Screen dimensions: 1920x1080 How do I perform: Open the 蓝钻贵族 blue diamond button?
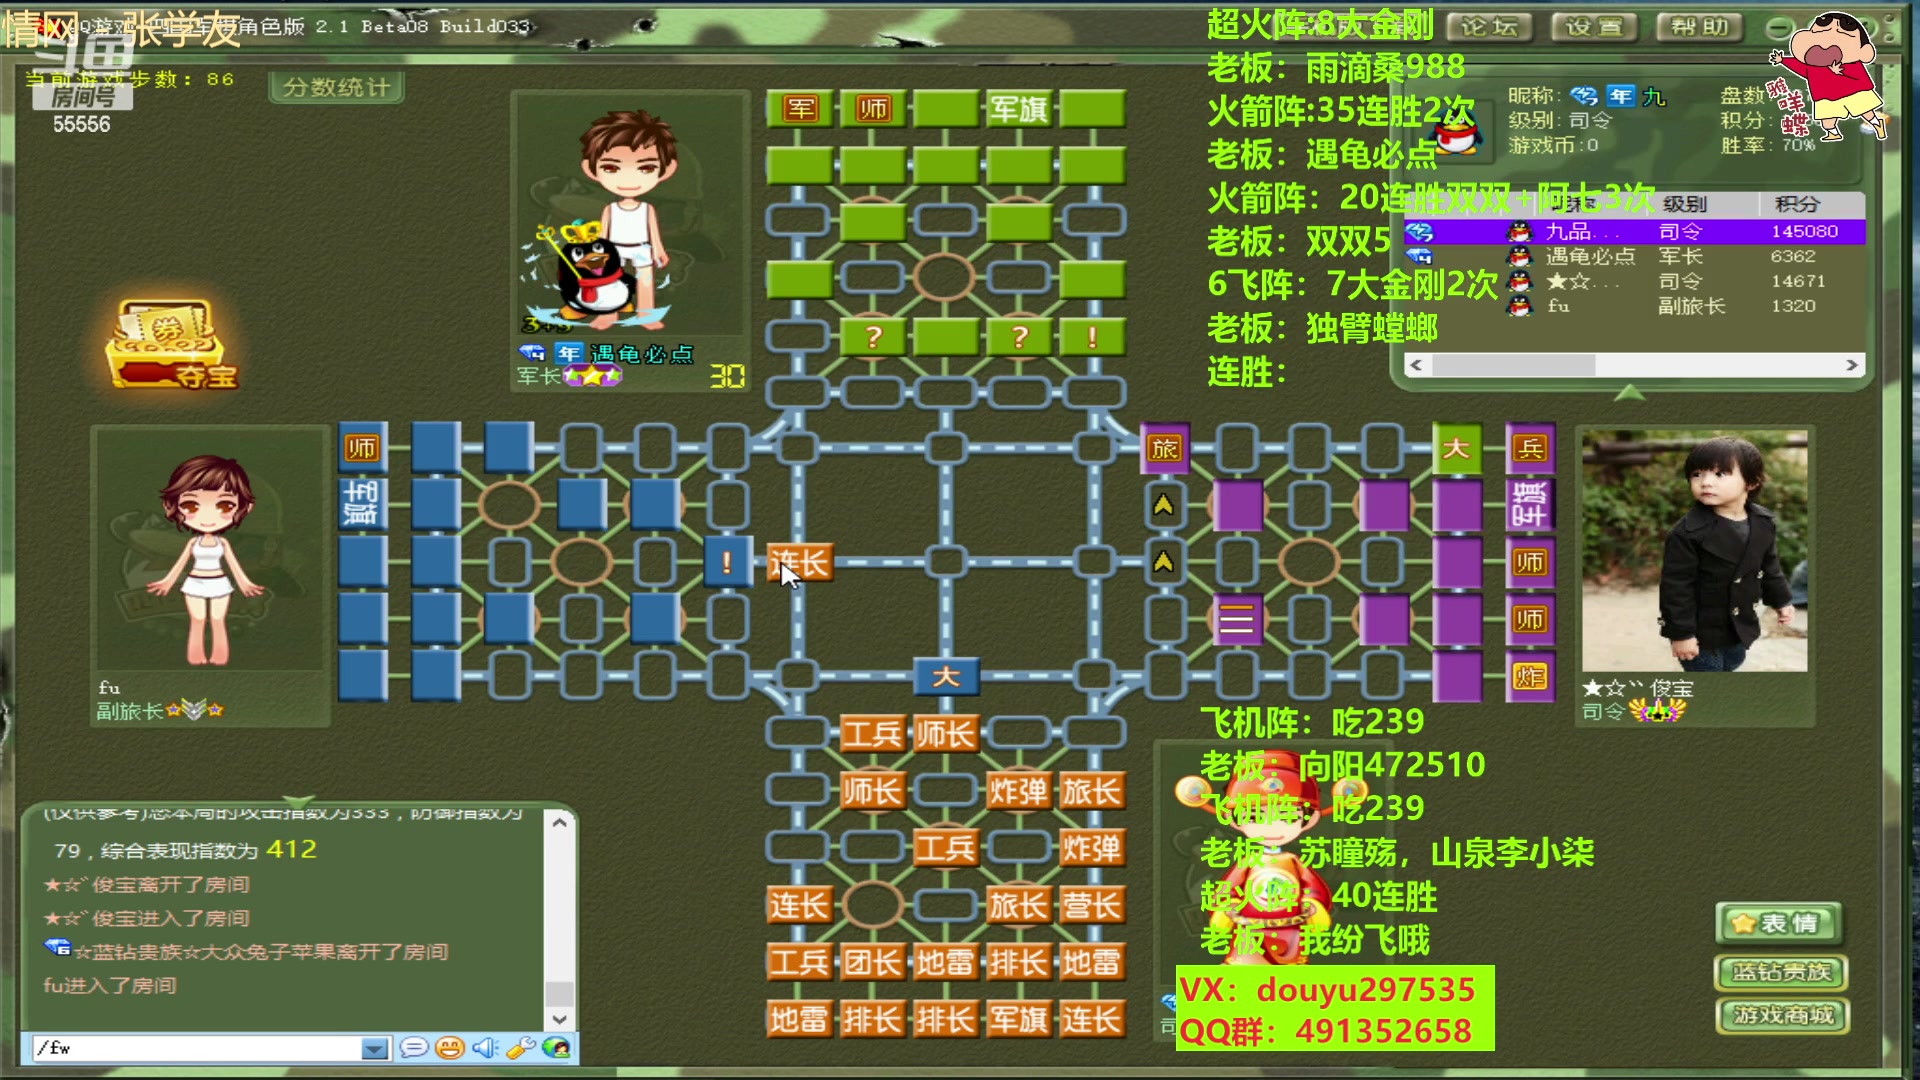click(x=1782, y=971)
